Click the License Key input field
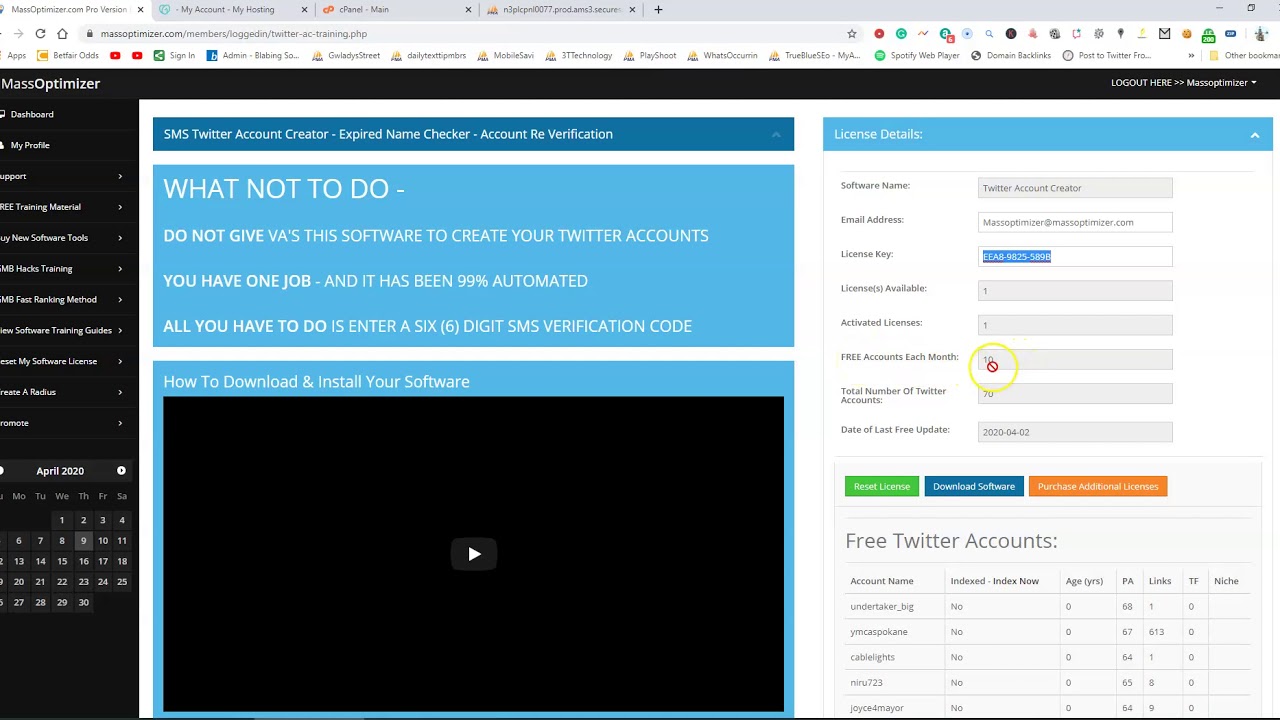Viewport: 1280px width, 720px height. [x=1075, y=256]
